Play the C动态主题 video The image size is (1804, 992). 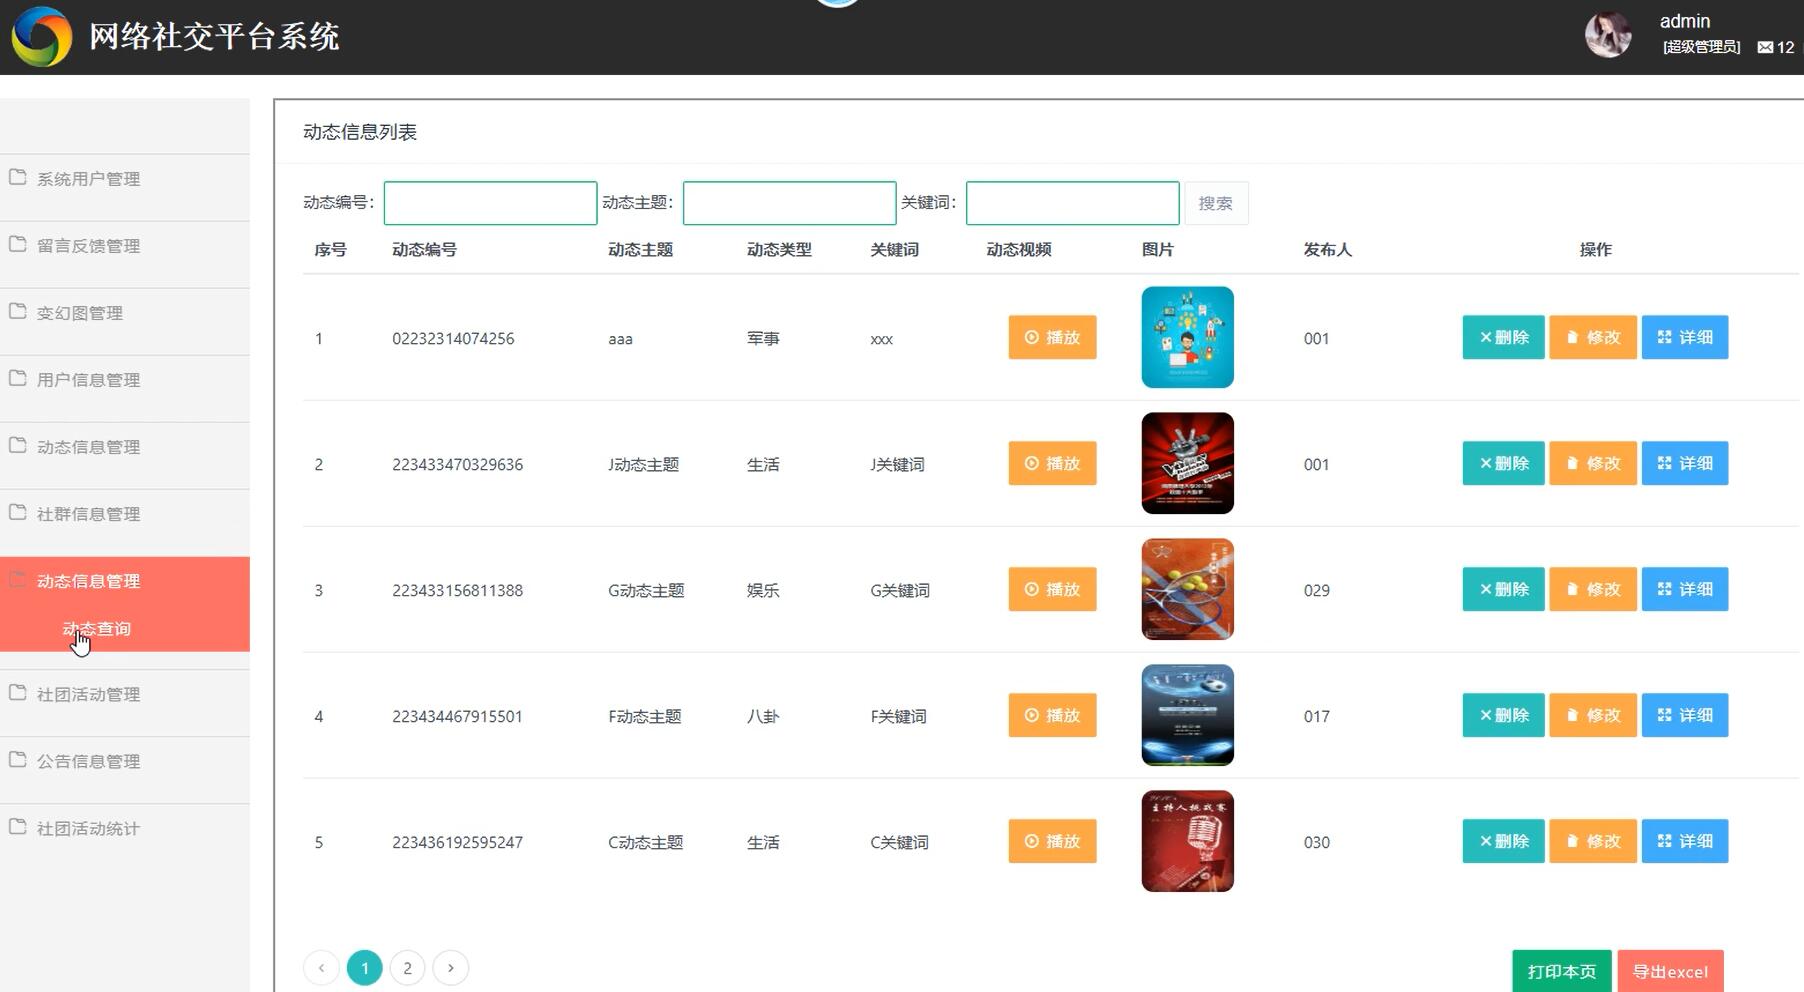1051,841
